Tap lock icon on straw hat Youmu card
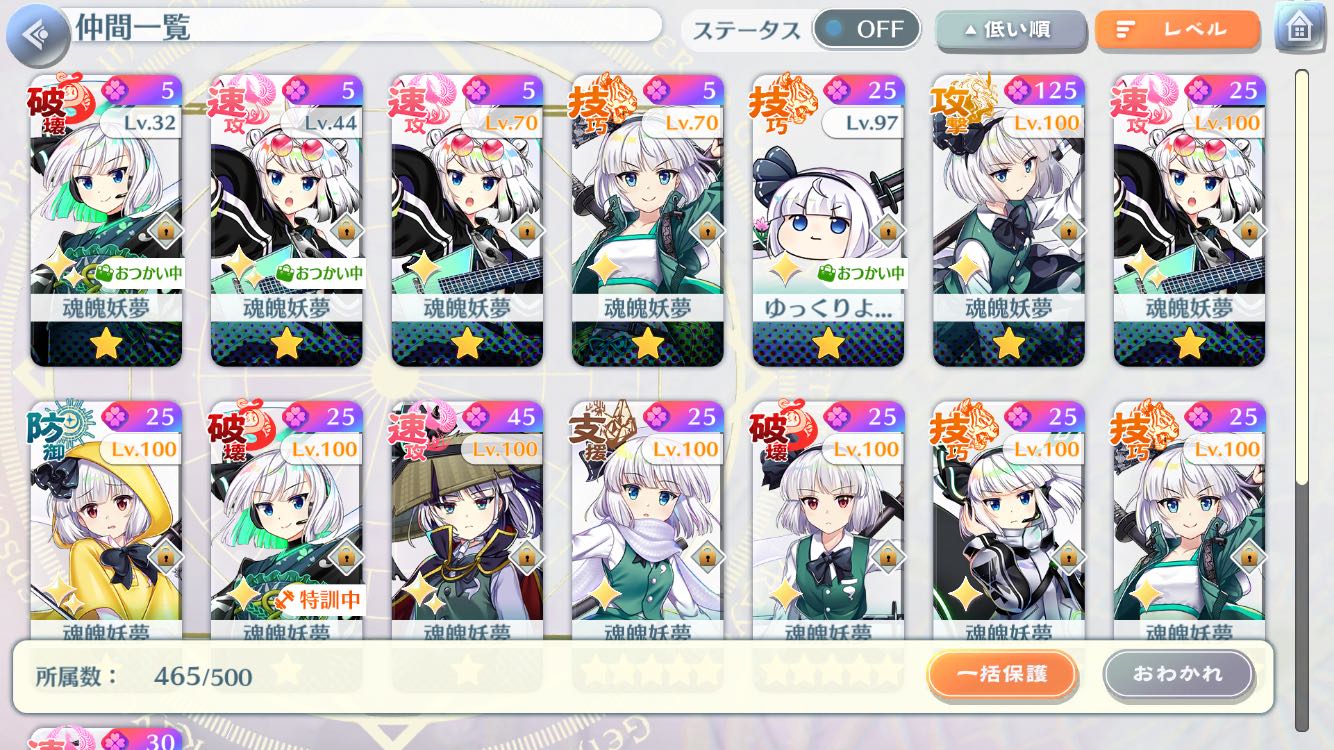 [526, 556]
